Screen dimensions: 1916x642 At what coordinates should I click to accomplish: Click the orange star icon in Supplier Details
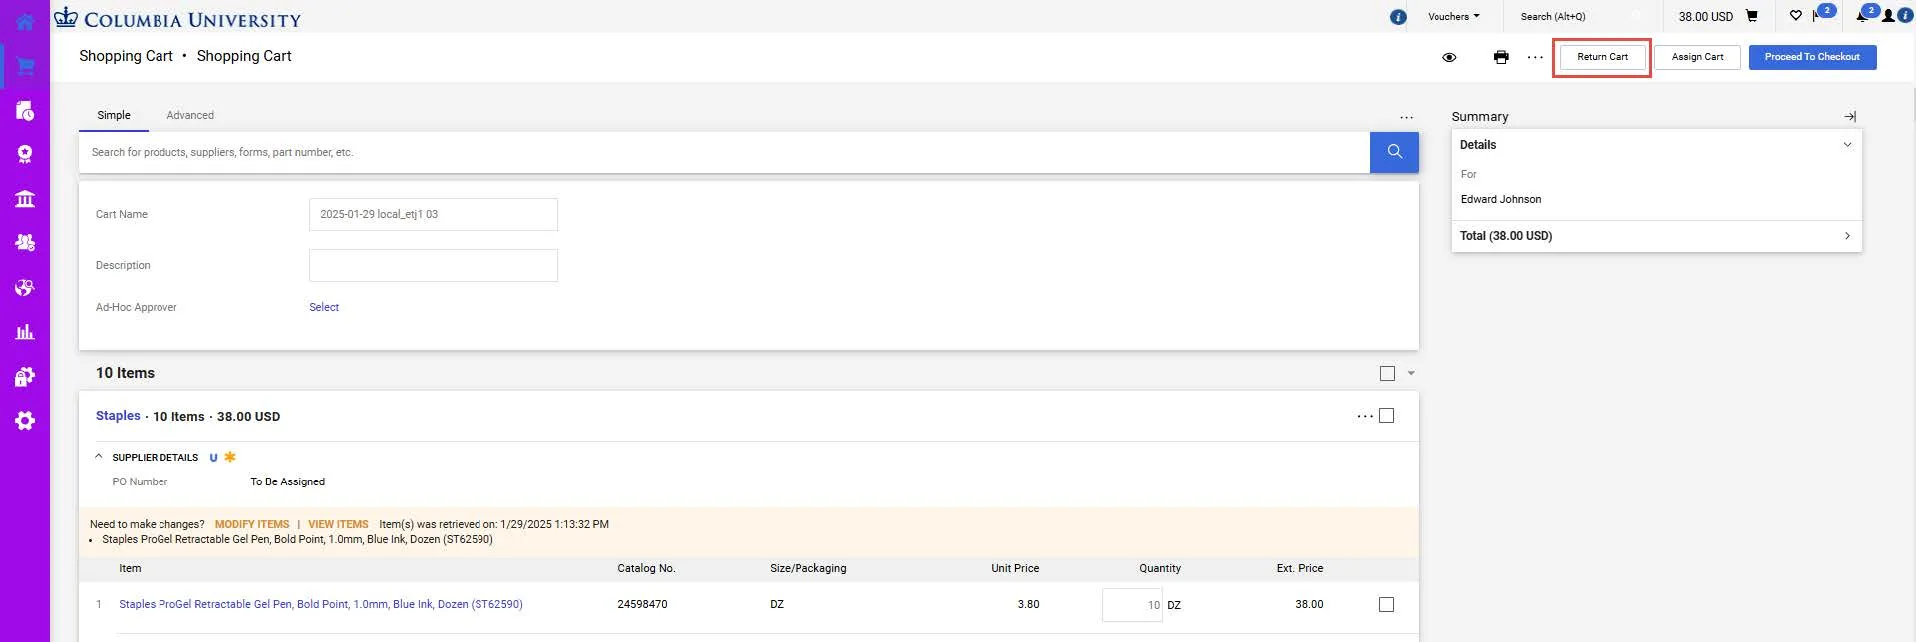click(x=230, y=457)
